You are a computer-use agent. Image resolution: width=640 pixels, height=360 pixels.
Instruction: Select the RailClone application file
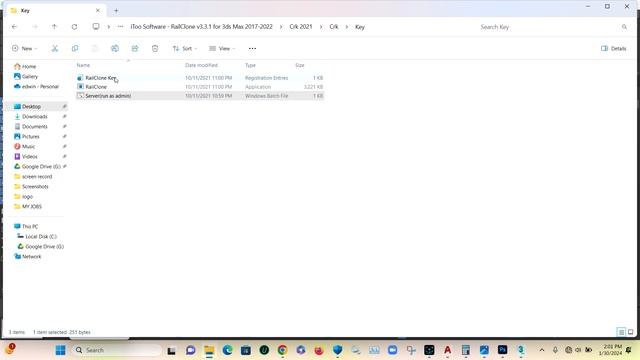coord(200,87)
